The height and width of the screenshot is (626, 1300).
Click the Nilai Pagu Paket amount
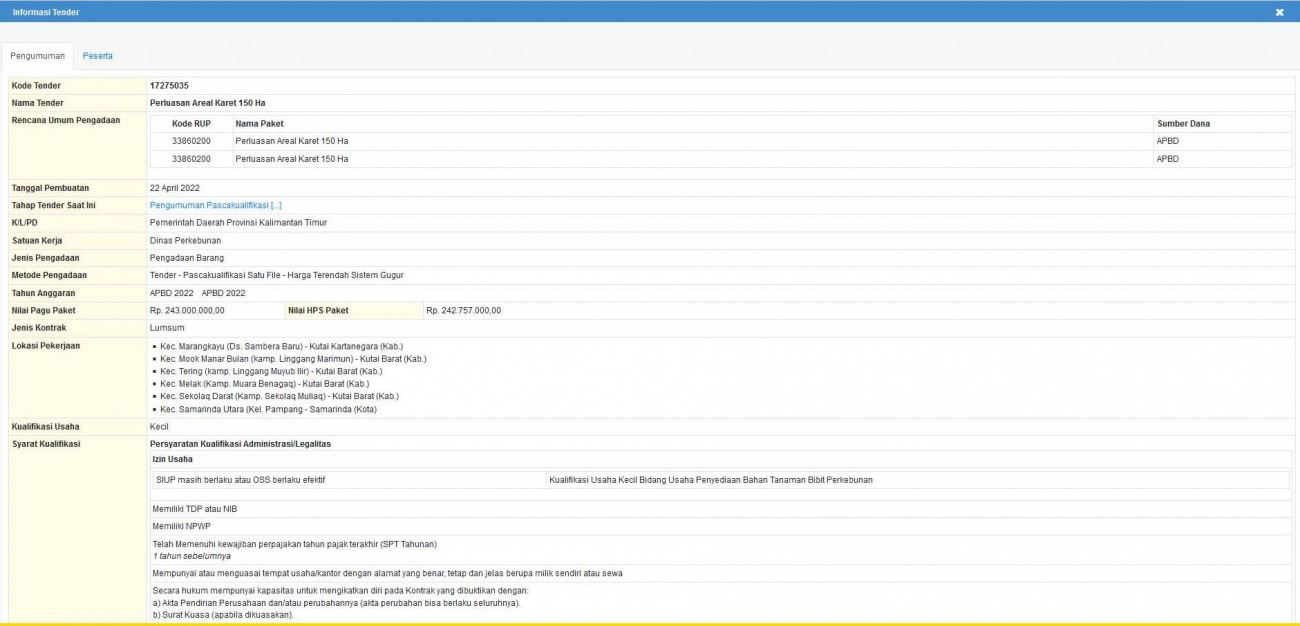click(x=187, y=311)
